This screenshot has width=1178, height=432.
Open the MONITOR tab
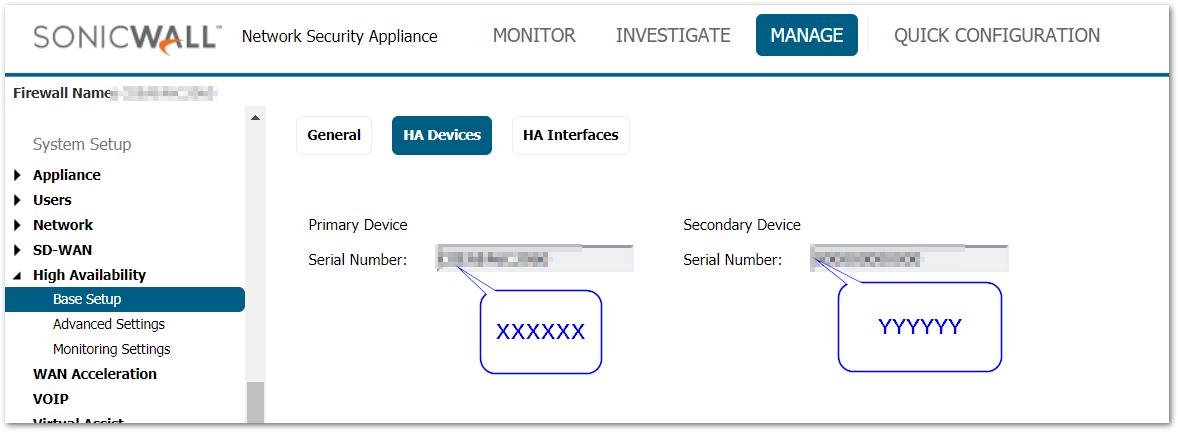(534, 36)
